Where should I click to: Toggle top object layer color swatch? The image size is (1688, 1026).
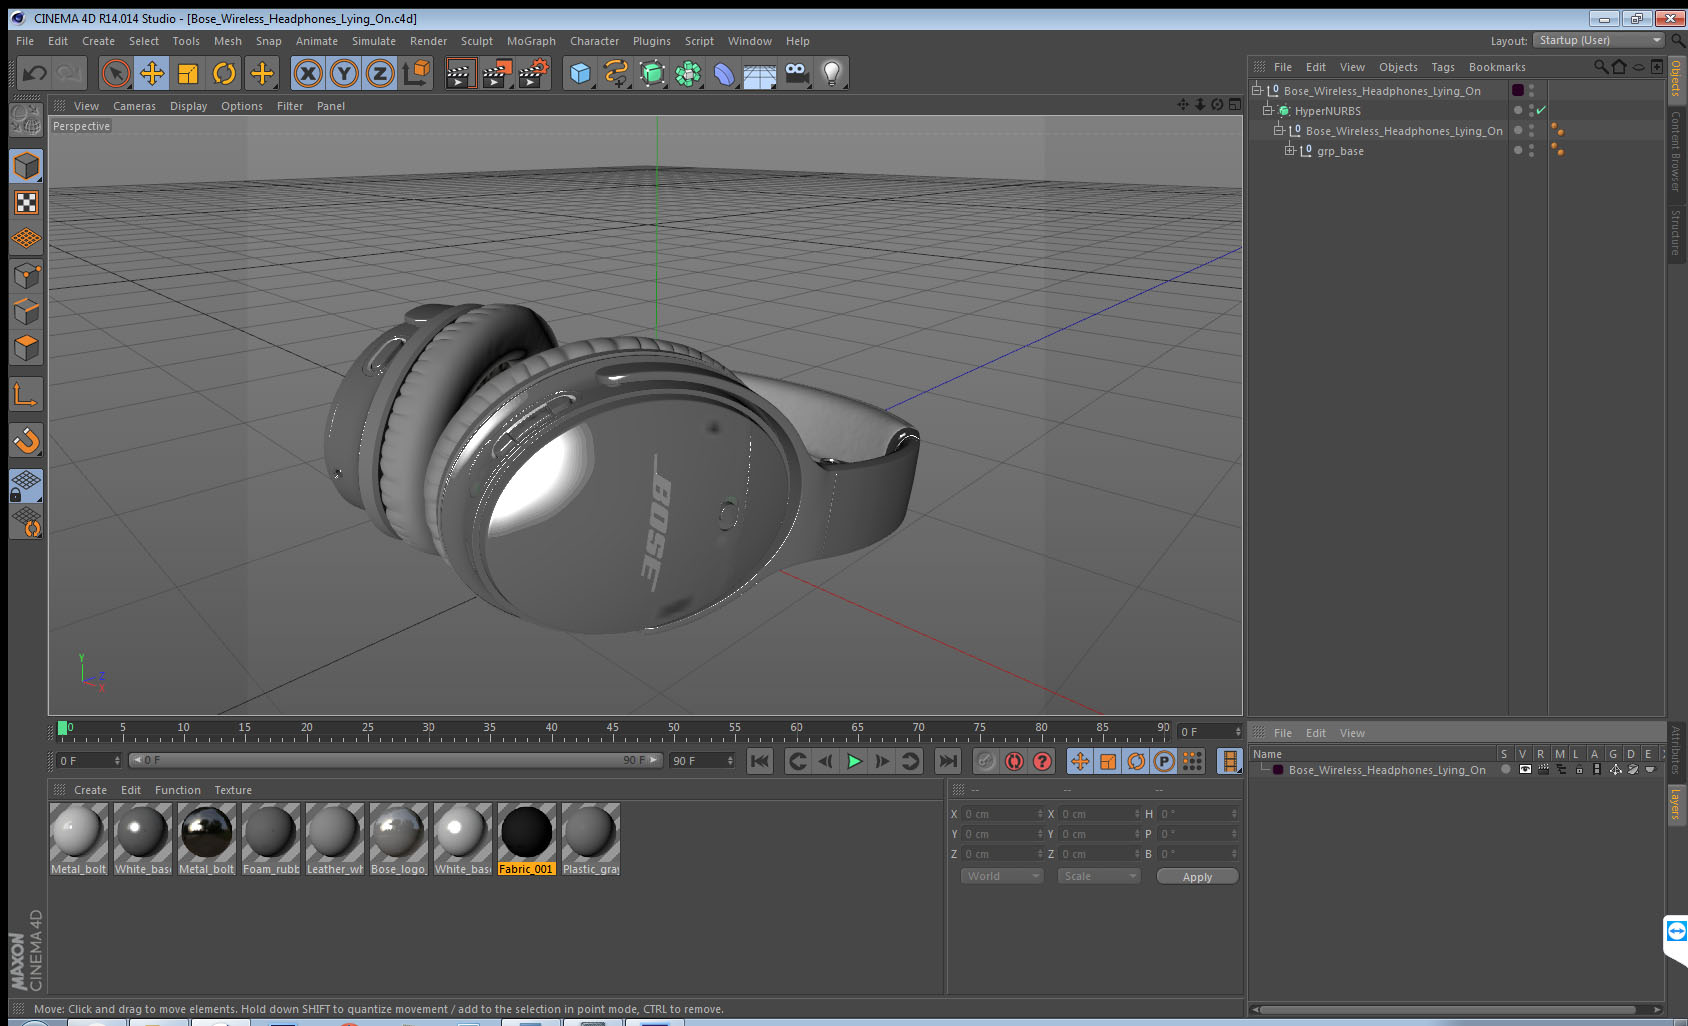pyautogui.click(x=1517, y=90)
